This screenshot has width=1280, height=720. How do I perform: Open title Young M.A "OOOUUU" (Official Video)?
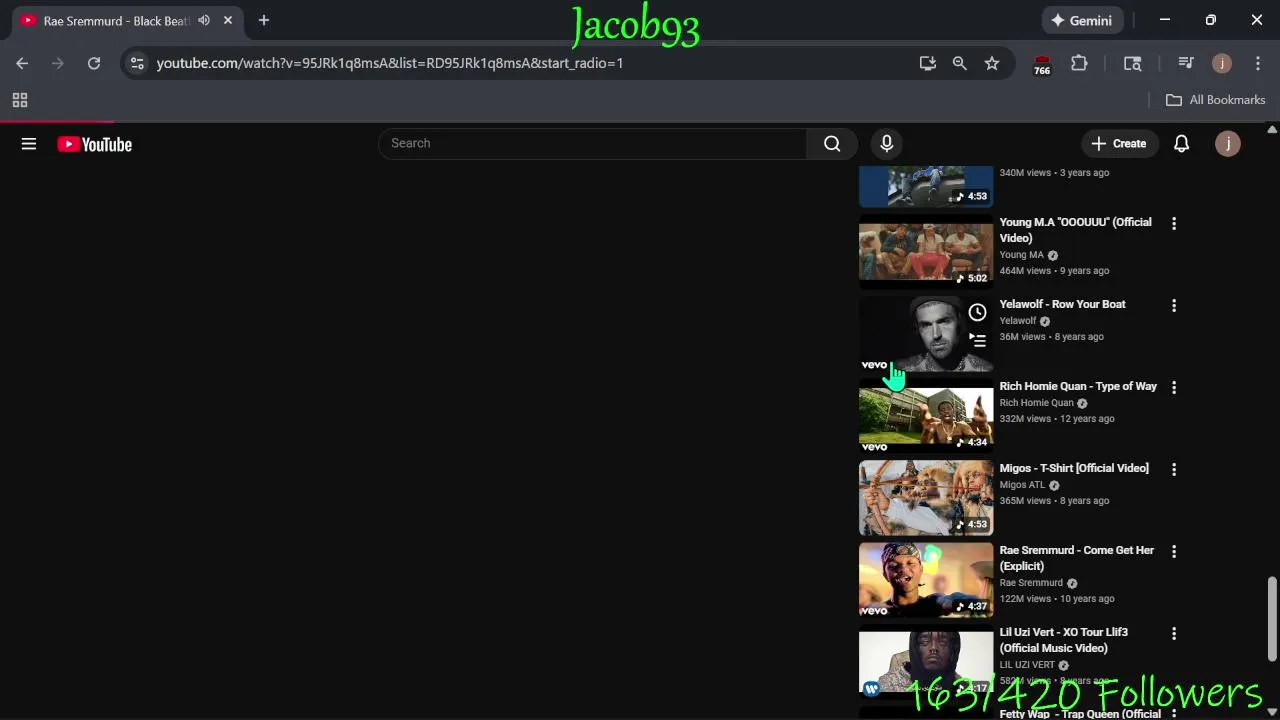[1075, 230]
